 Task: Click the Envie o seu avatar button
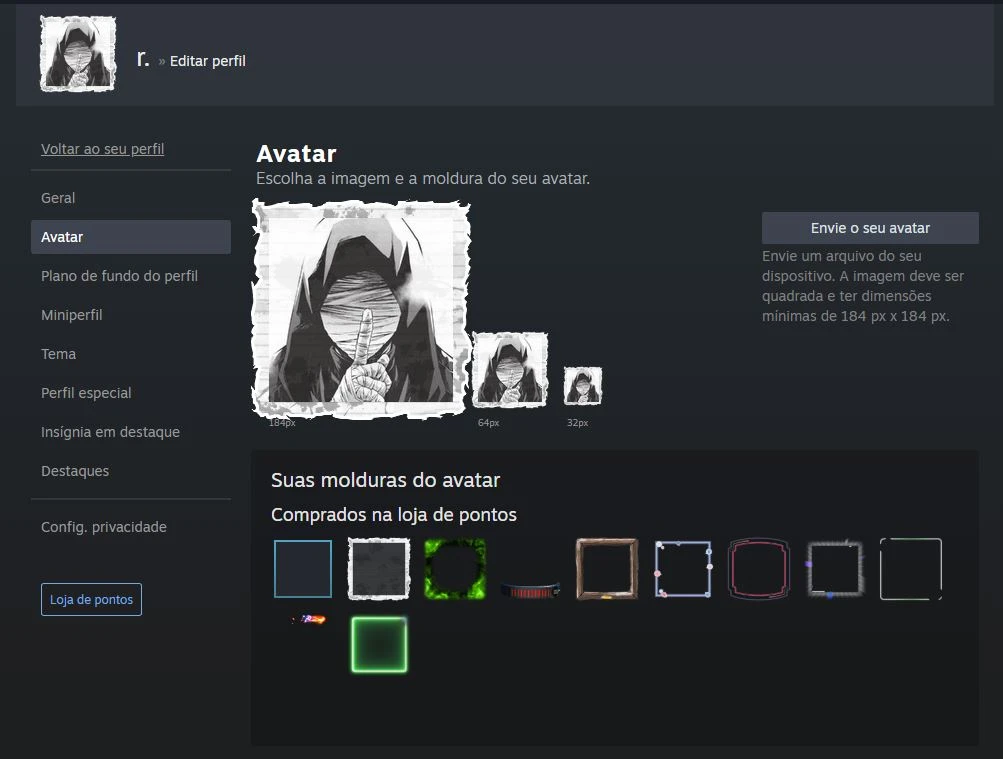pos(870,228)
